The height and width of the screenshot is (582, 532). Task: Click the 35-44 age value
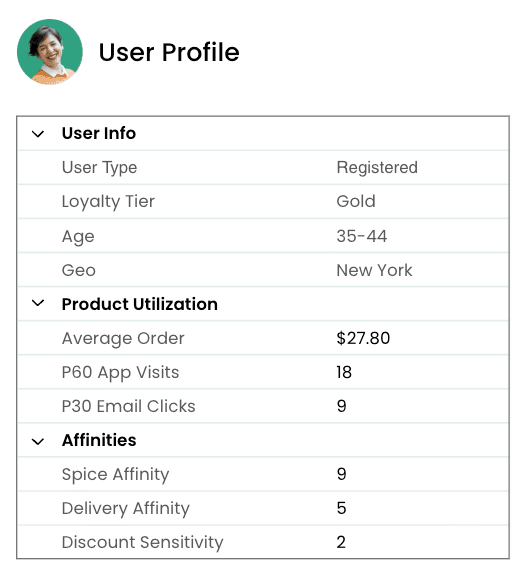point(362,236)
